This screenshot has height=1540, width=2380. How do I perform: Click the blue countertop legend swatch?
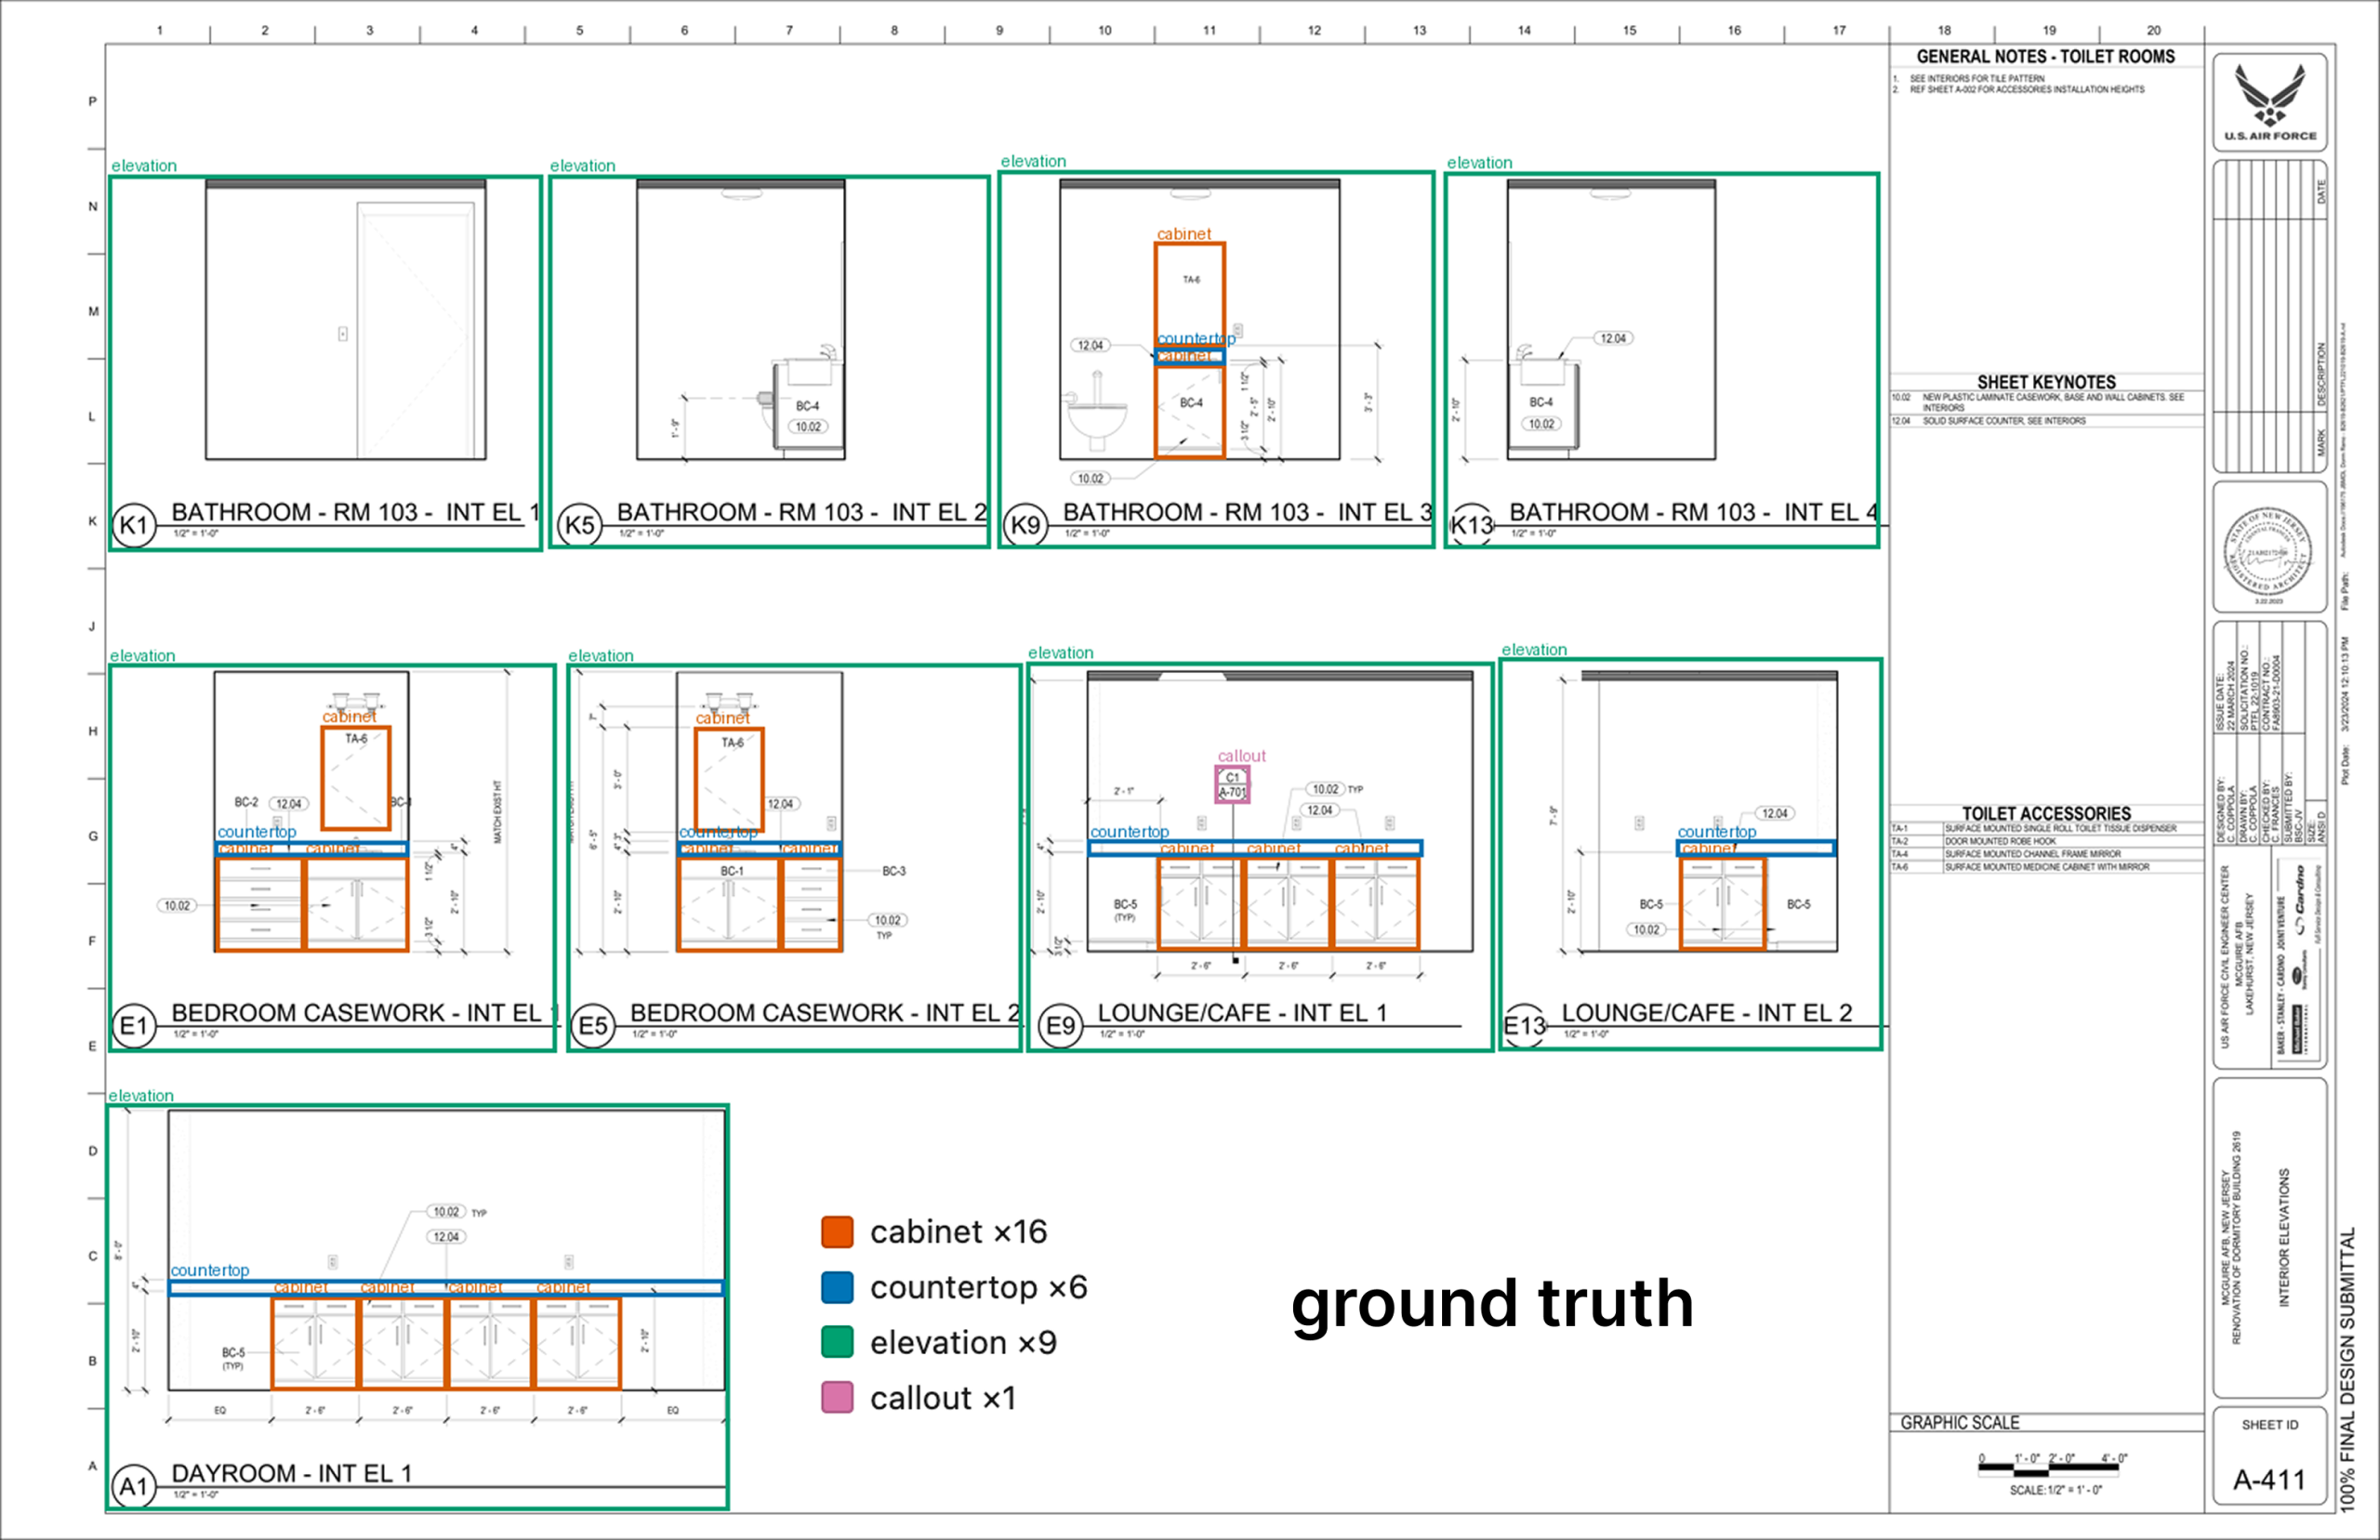[x=837, y=1287]
